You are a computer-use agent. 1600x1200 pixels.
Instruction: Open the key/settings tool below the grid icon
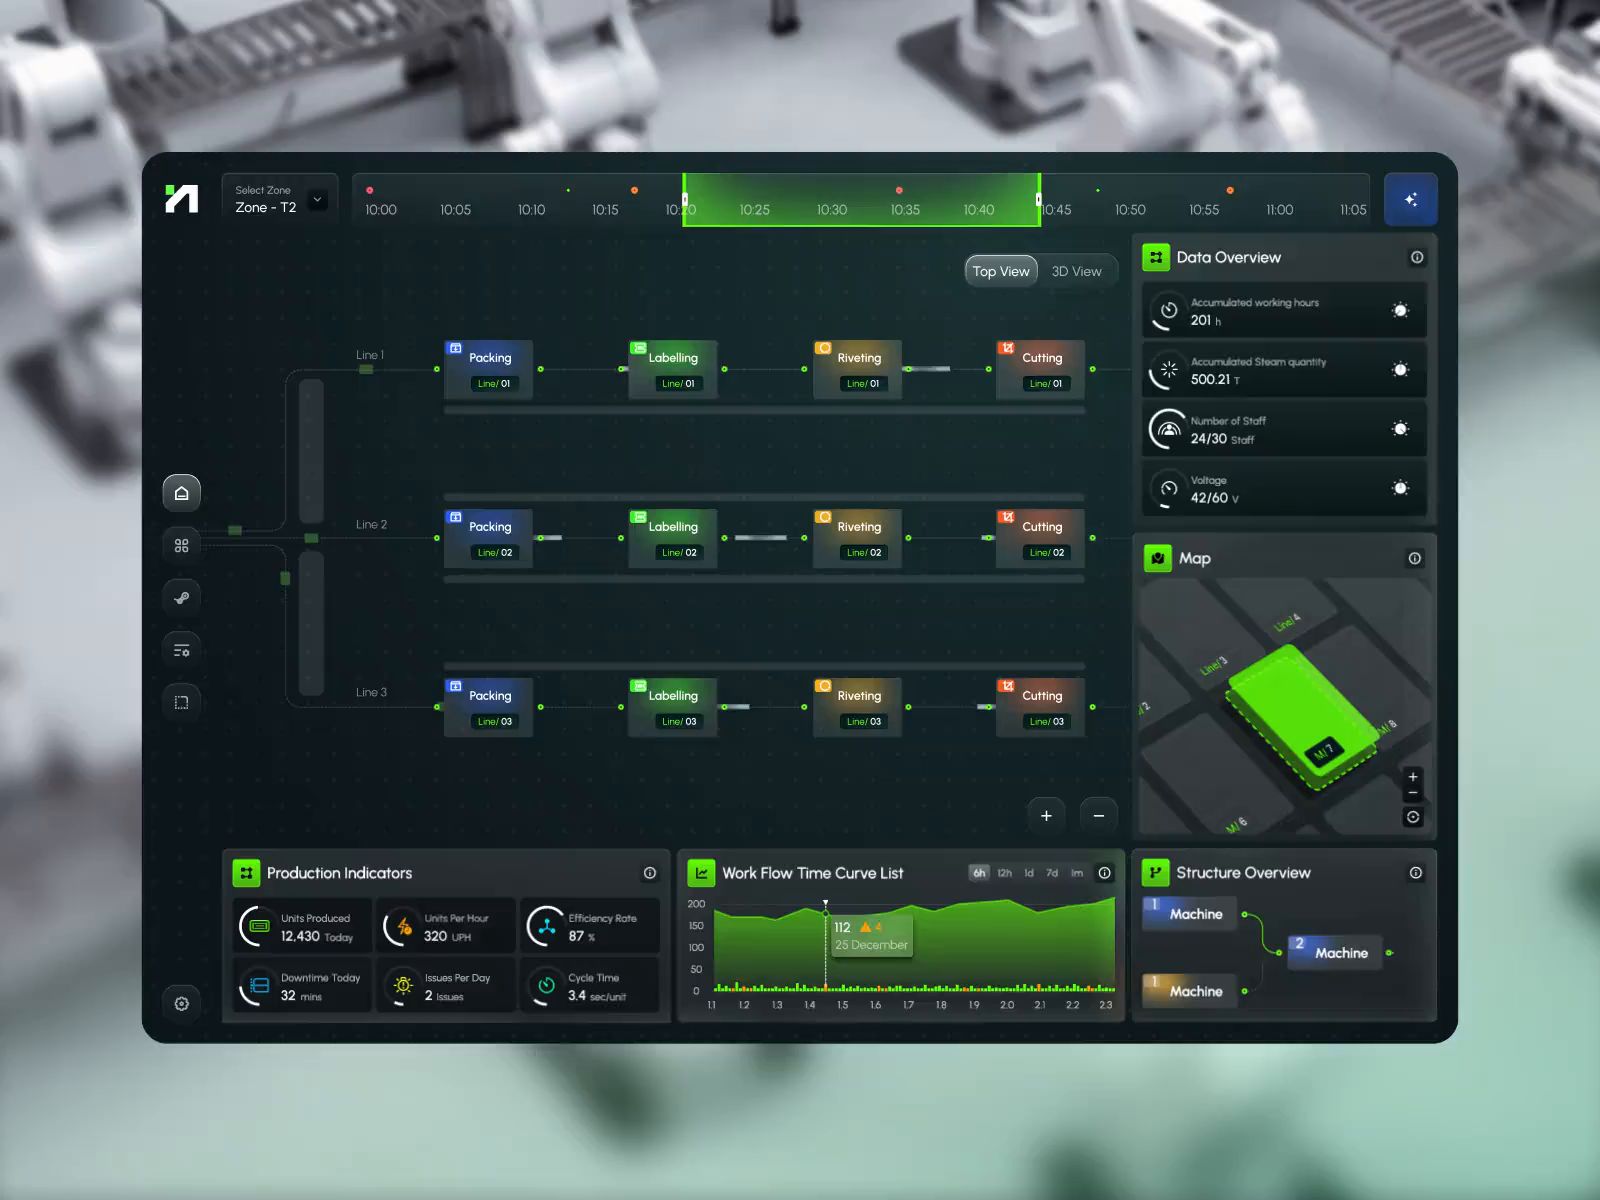(181, 597)
